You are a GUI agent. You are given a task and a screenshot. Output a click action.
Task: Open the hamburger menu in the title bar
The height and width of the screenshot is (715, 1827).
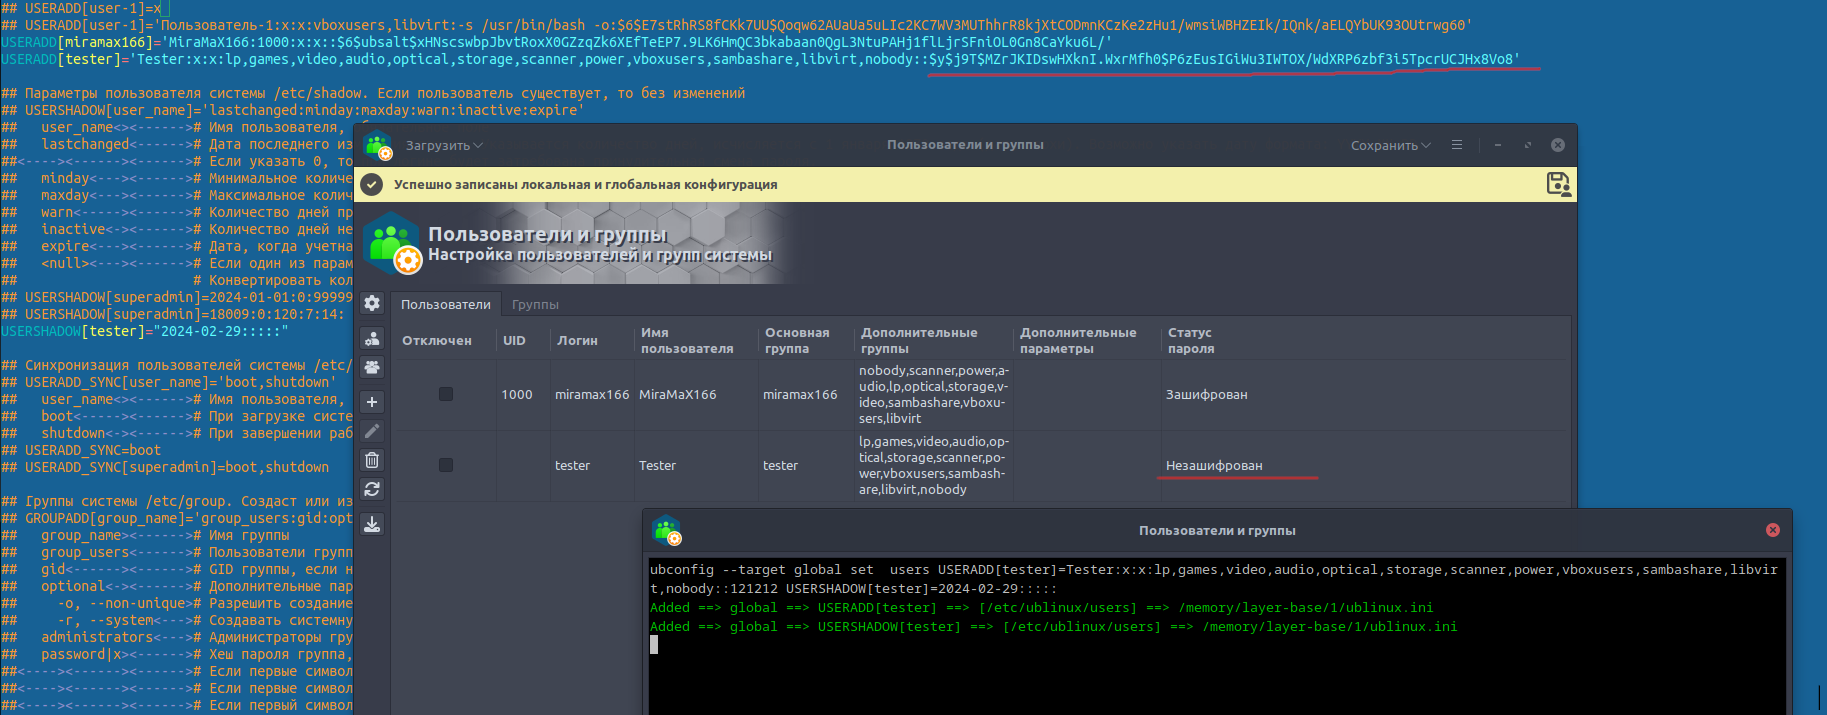1457,145
